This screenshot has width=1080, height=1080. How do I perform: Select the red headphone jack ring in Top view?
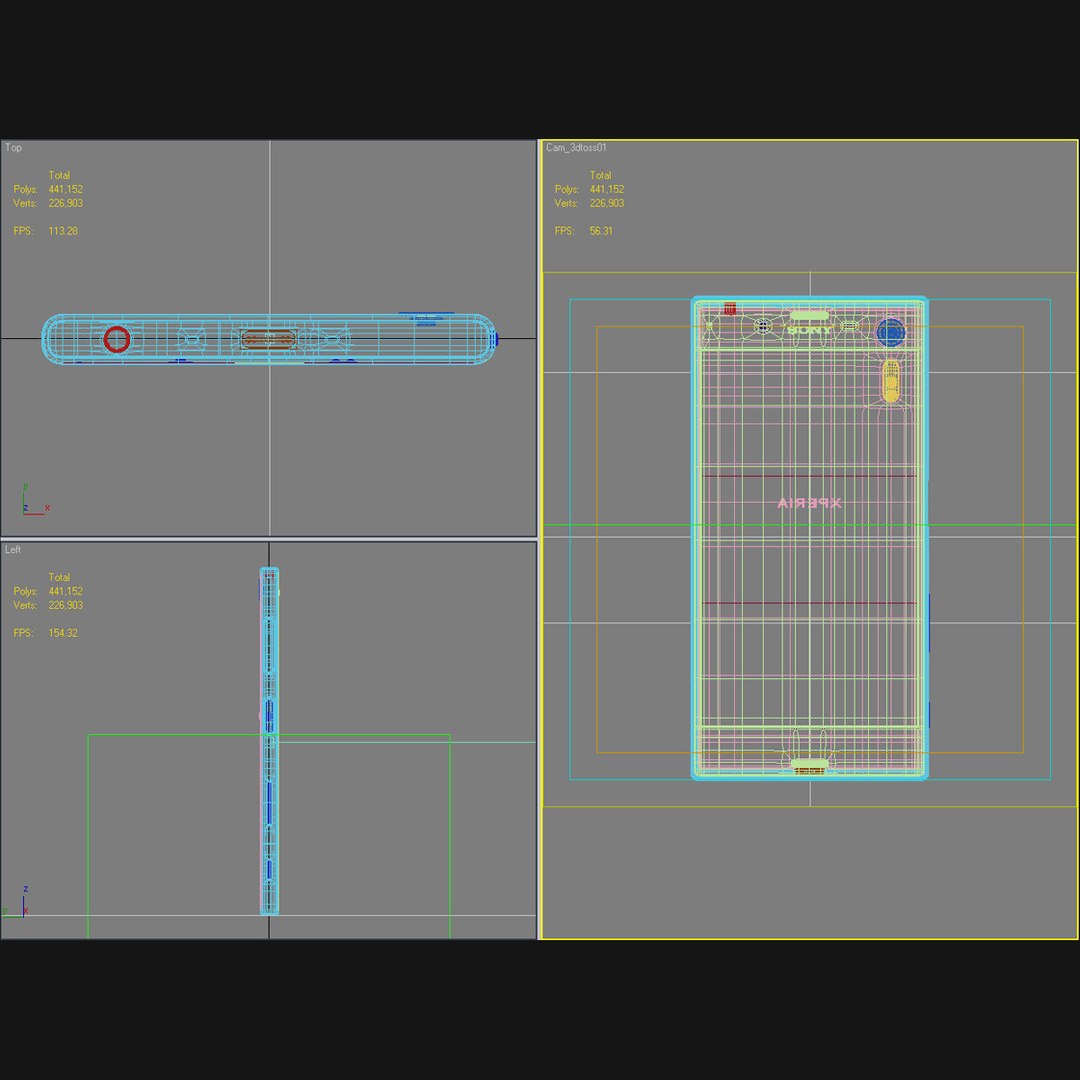click(116, 340)
